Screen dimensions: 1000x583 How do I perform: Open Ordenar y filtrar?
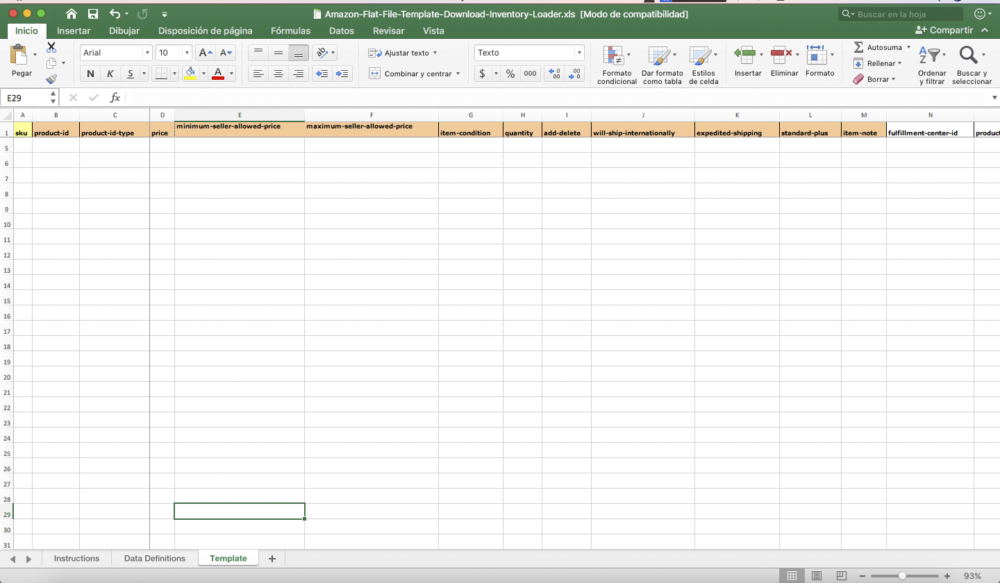pyautogui.click(x=932, y=64)
